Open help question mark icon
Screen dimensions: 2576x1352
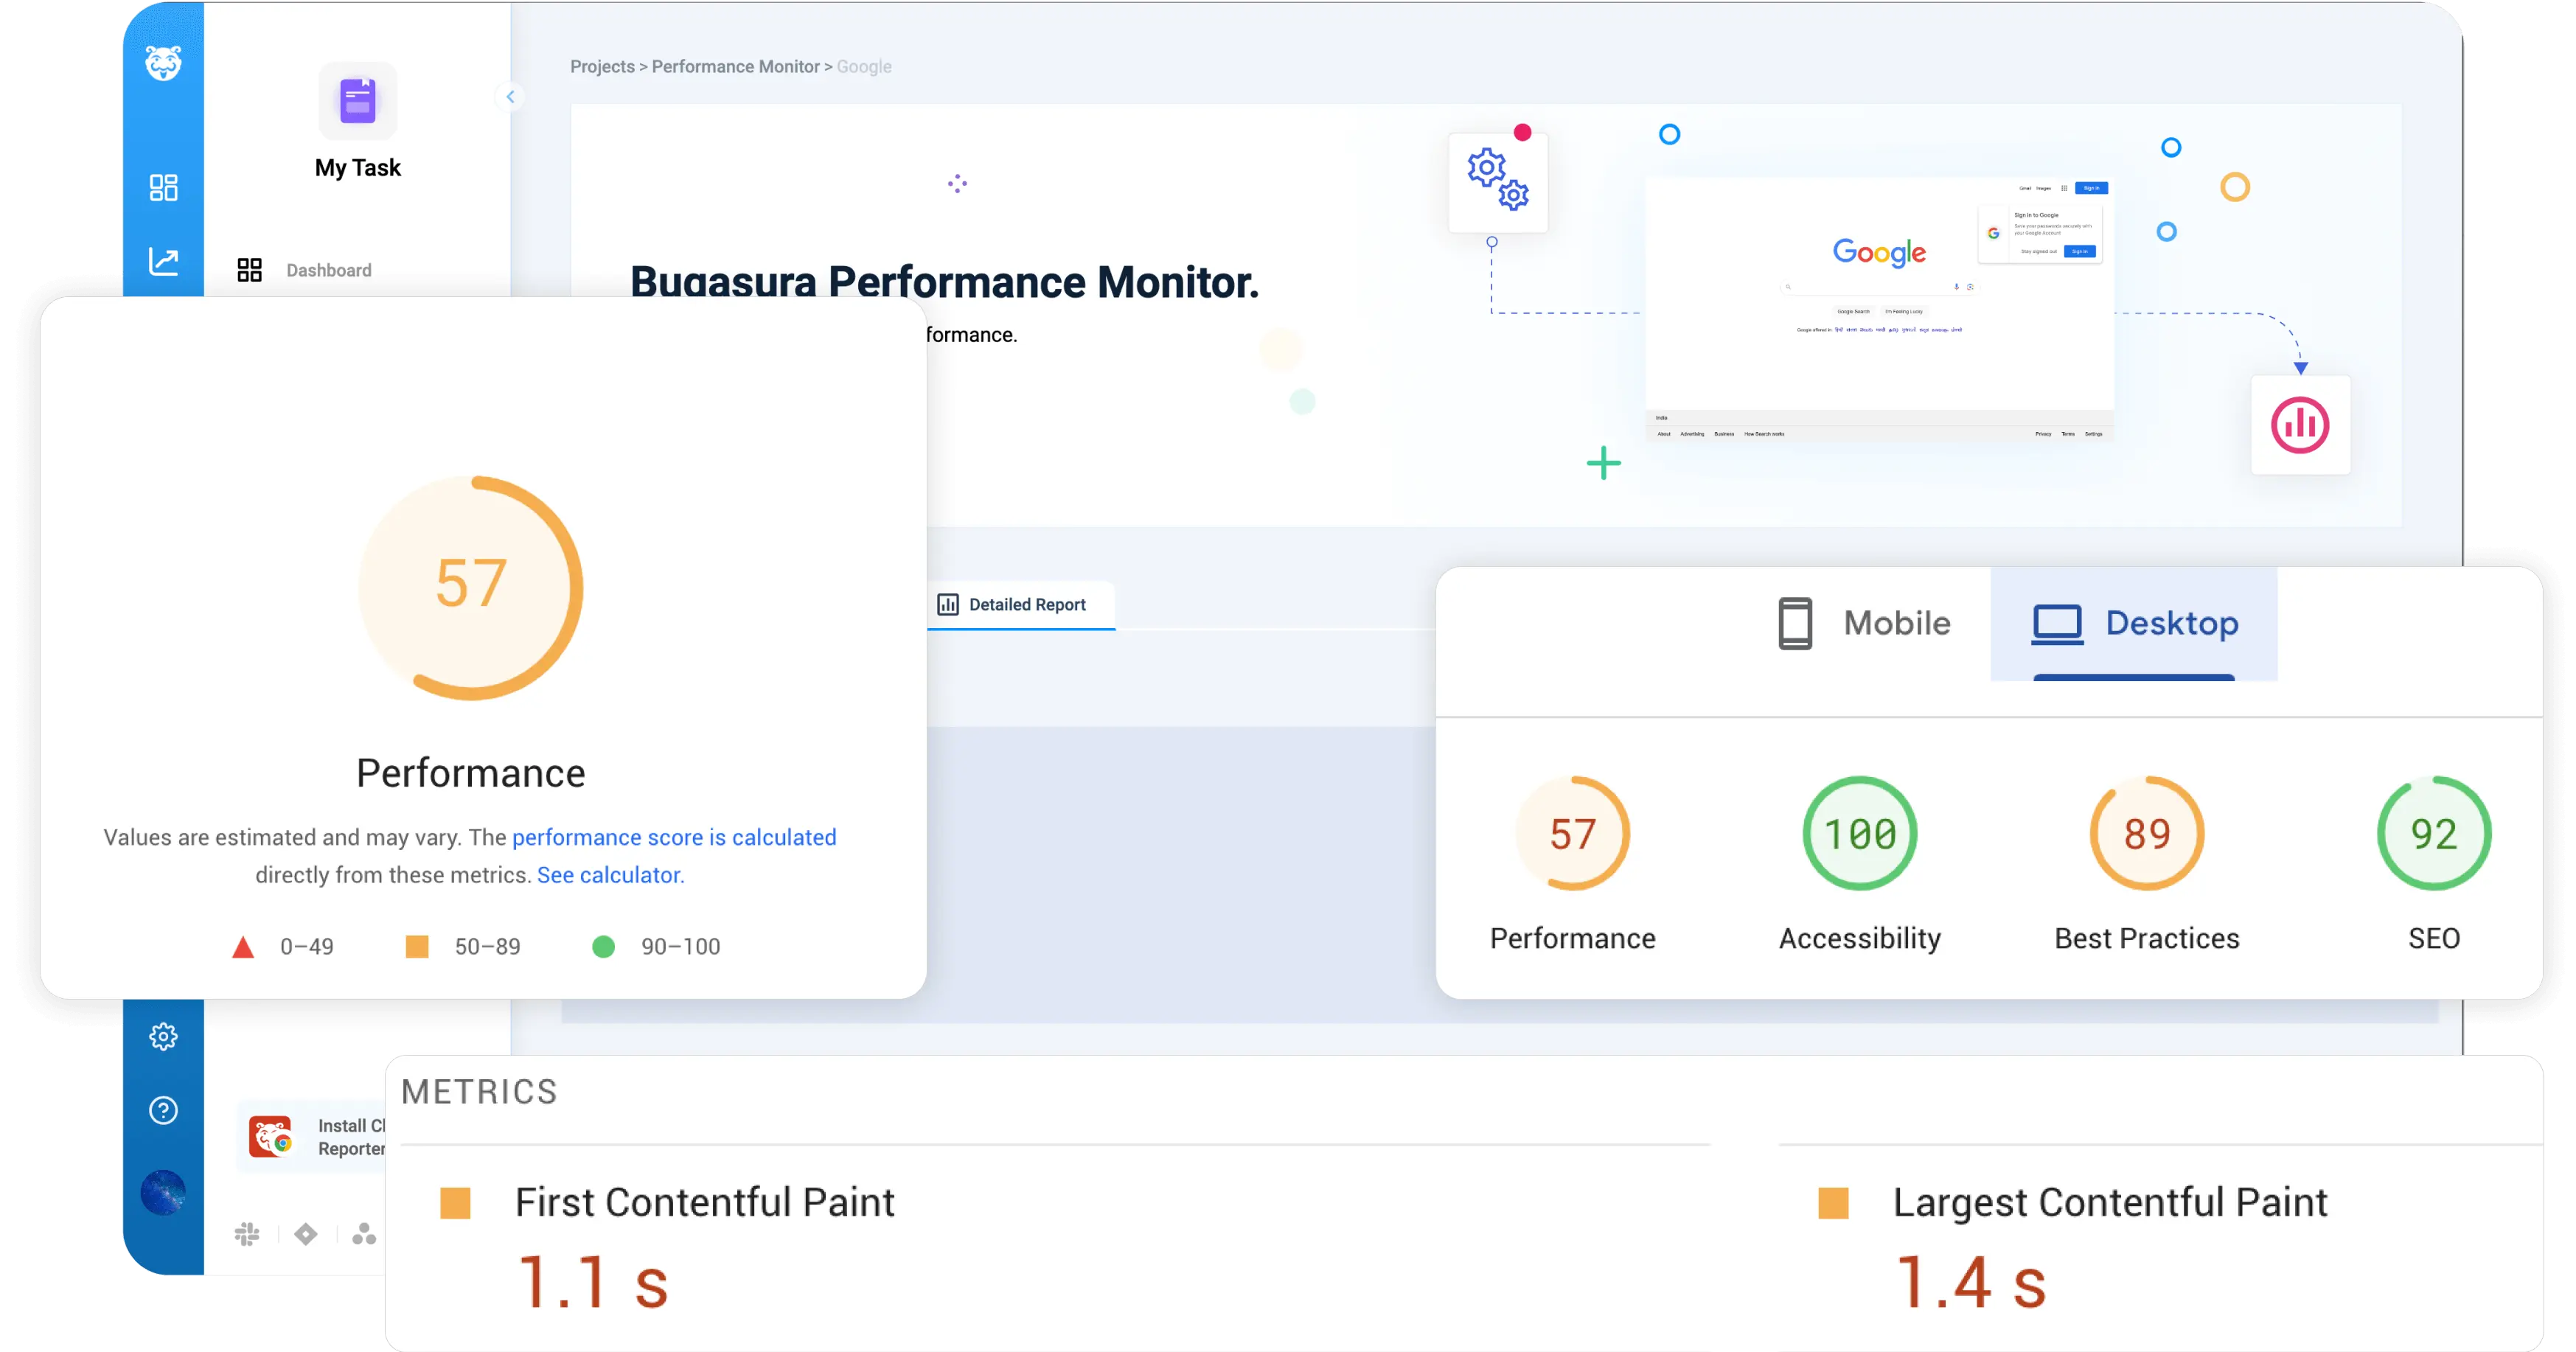(163, 1110)
